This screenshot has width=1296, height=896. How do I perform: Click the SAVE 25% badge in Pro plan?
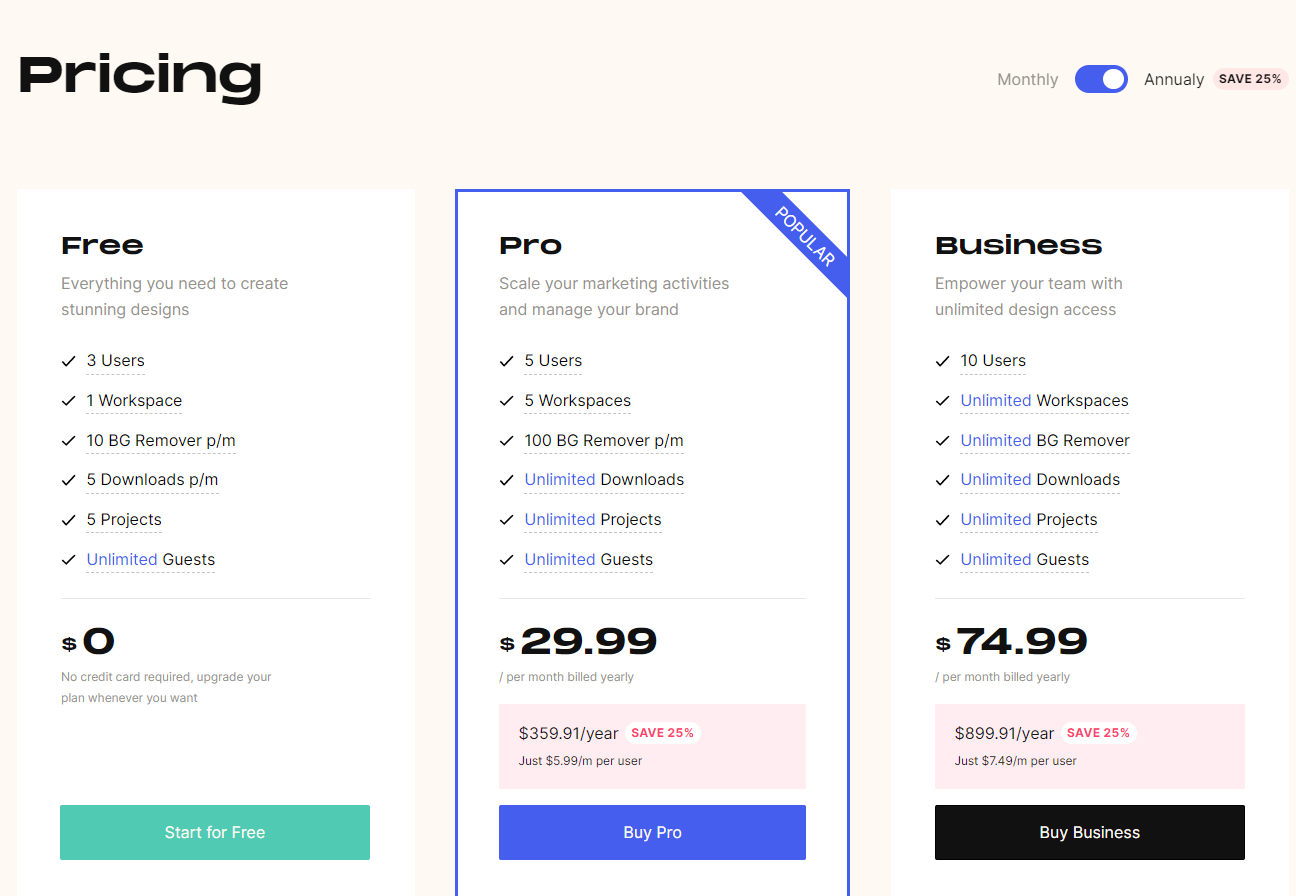click(663, 733)
